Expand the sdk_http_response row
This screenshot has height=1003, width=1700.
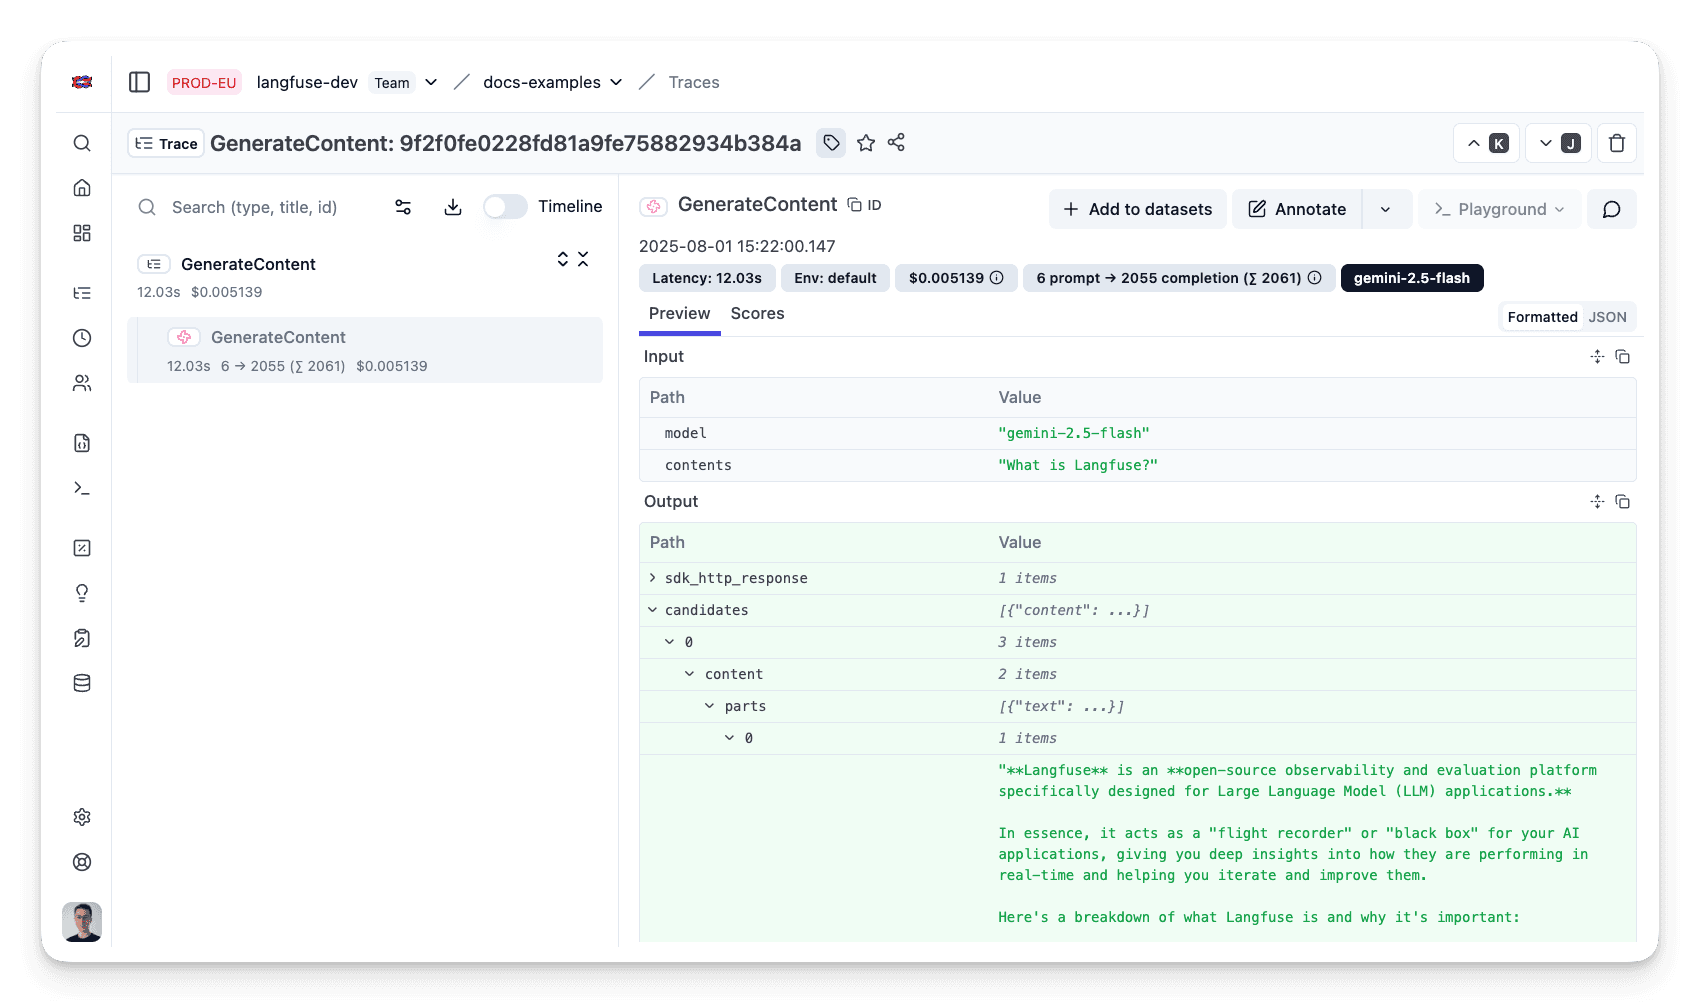coord(653,578)
